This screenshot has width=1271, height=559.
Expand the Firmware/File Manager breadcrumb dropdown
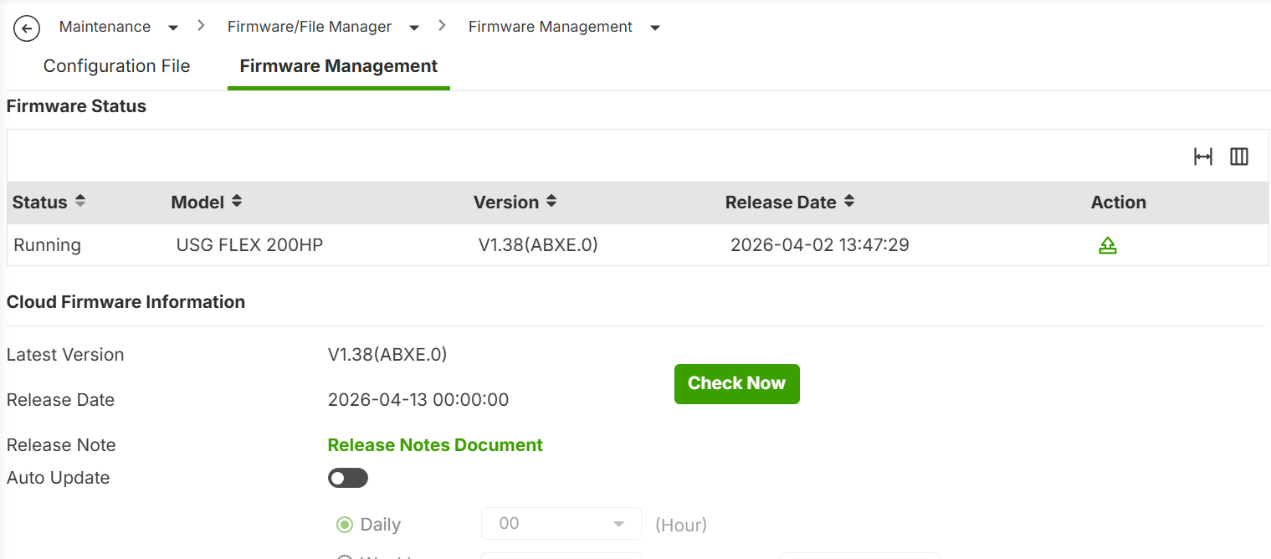[x=414, y=28]
